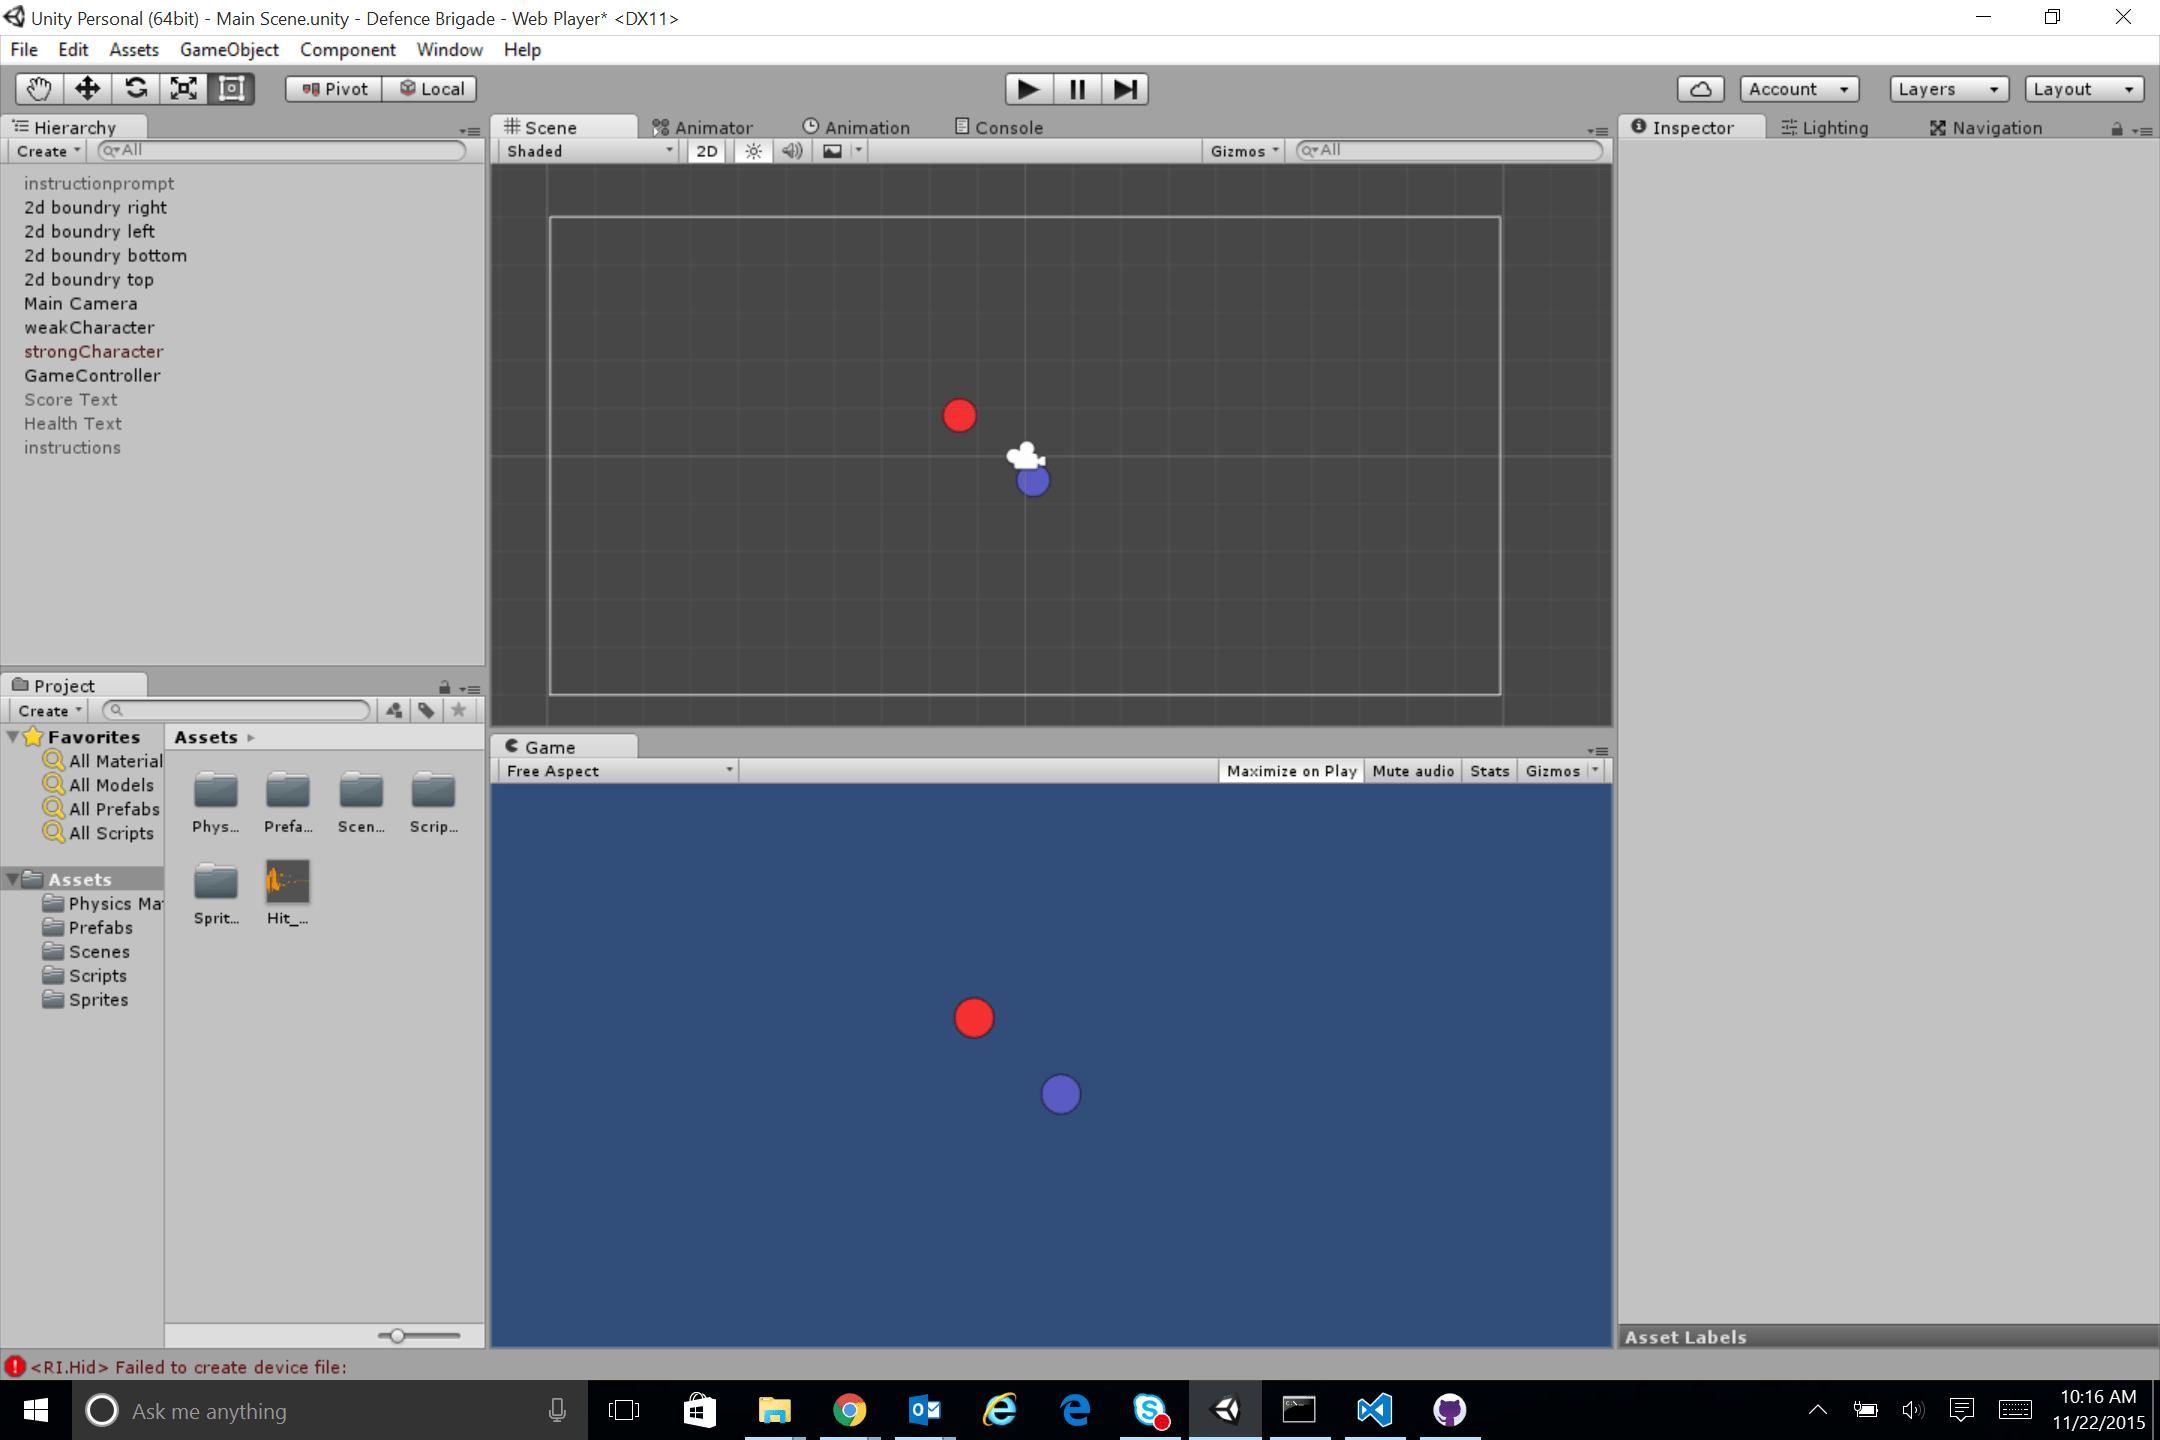Open the Component menu
Viewport: 2160px width, 1440px height.
[347, 49]
